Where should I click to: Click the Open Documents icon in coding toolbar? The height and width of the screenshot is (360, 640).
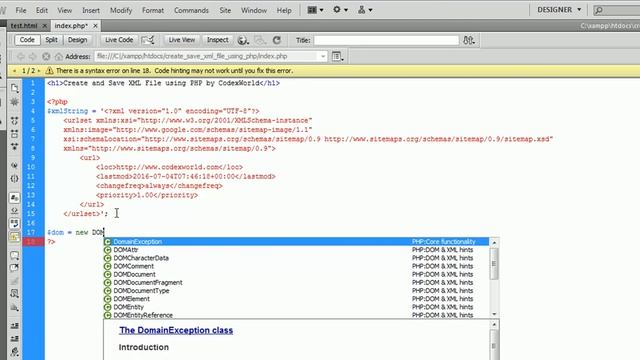pyautogui.click(x=15, y=88)
